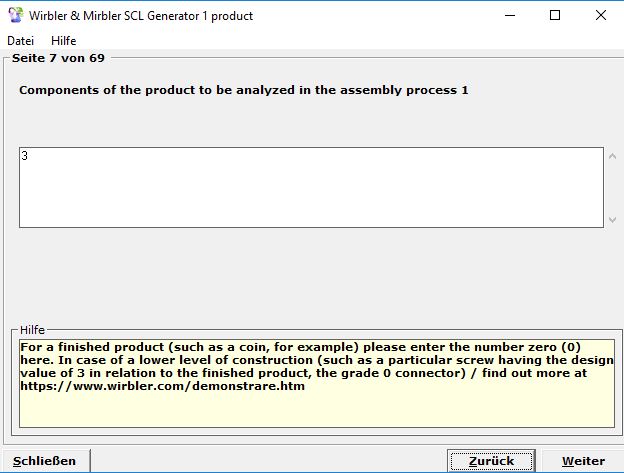
Task: Click the text field's scroll up arrow
Action: (x=613, y=156)
